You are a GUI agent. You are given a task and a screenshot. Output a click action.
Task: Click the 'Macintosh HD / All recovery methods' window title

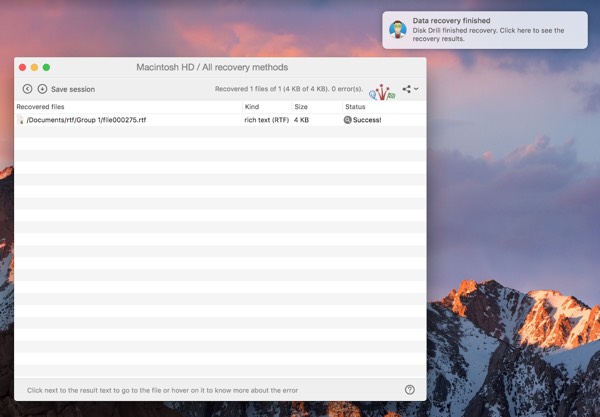coord(212,67)
